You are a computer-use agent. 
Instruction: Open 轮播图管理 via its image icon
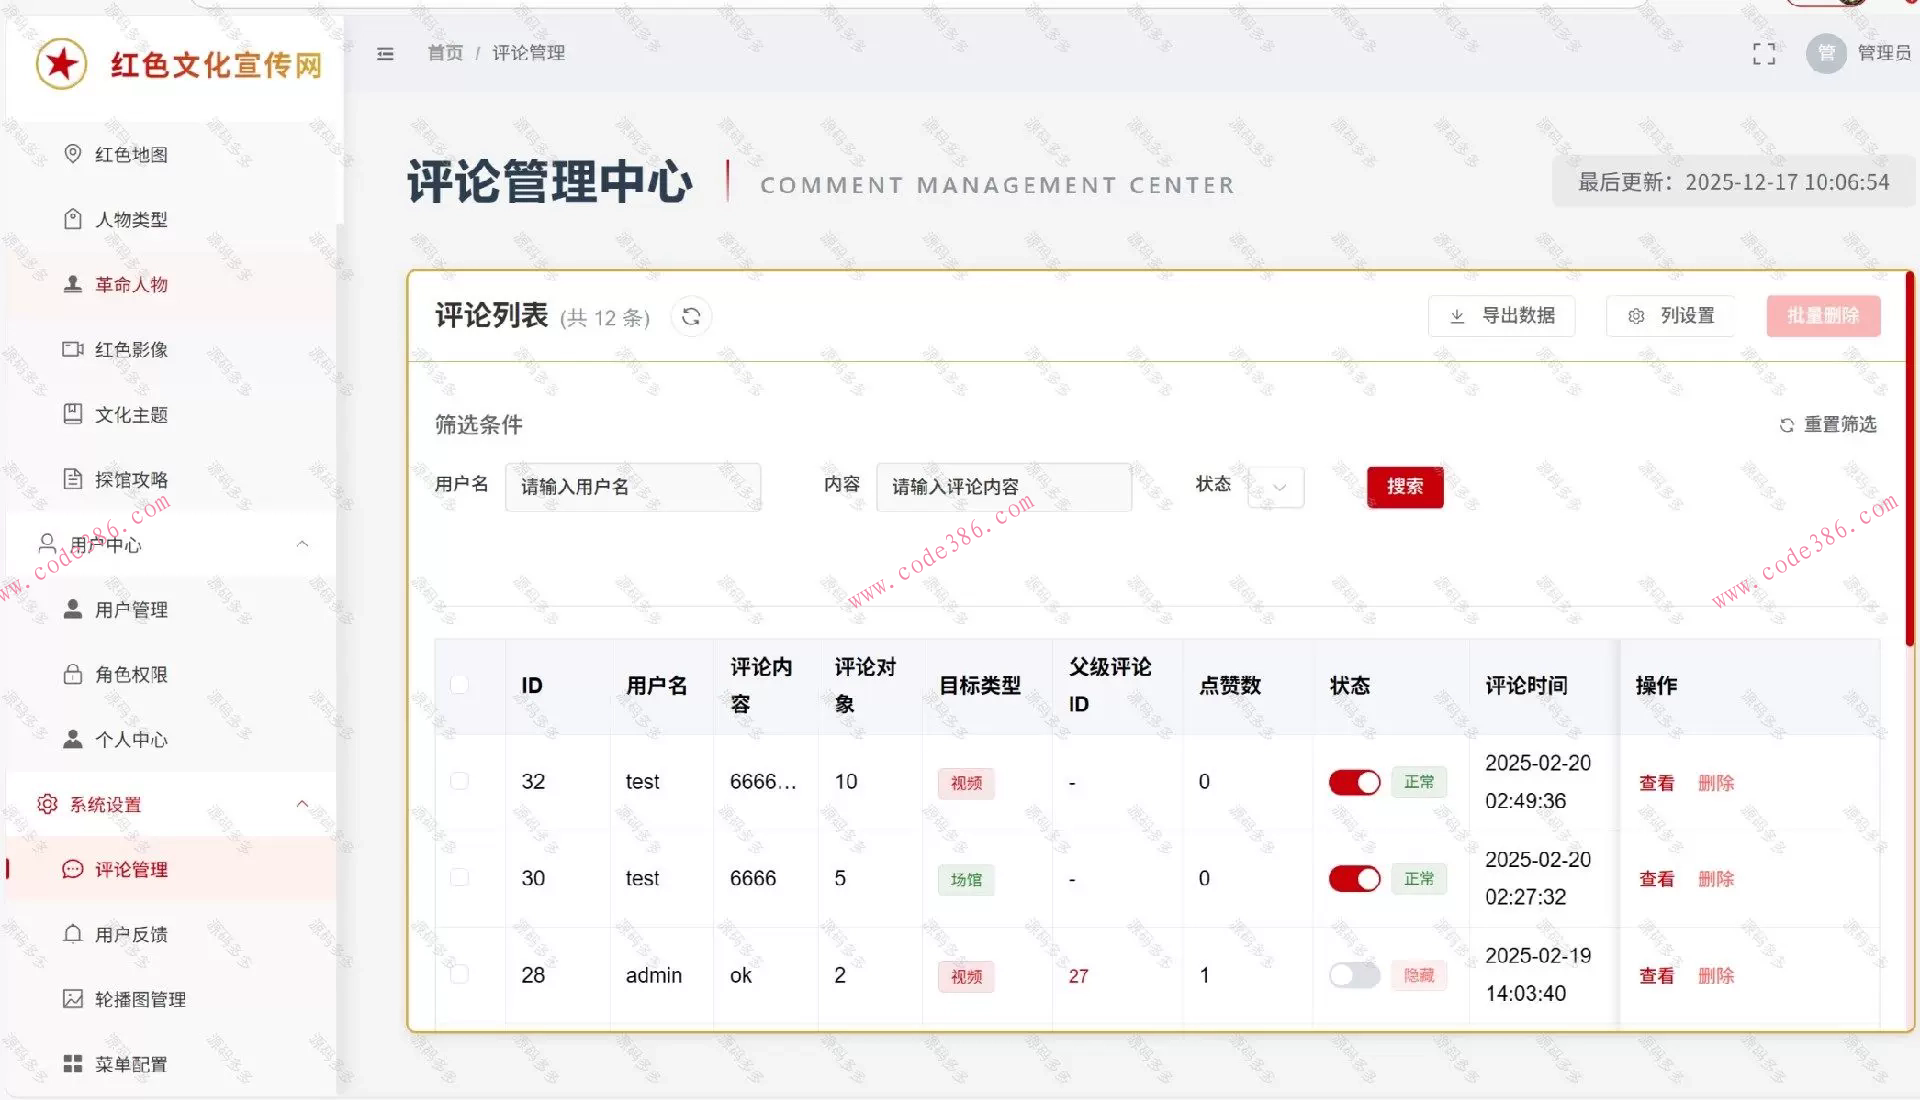click(x=72, y=998)
